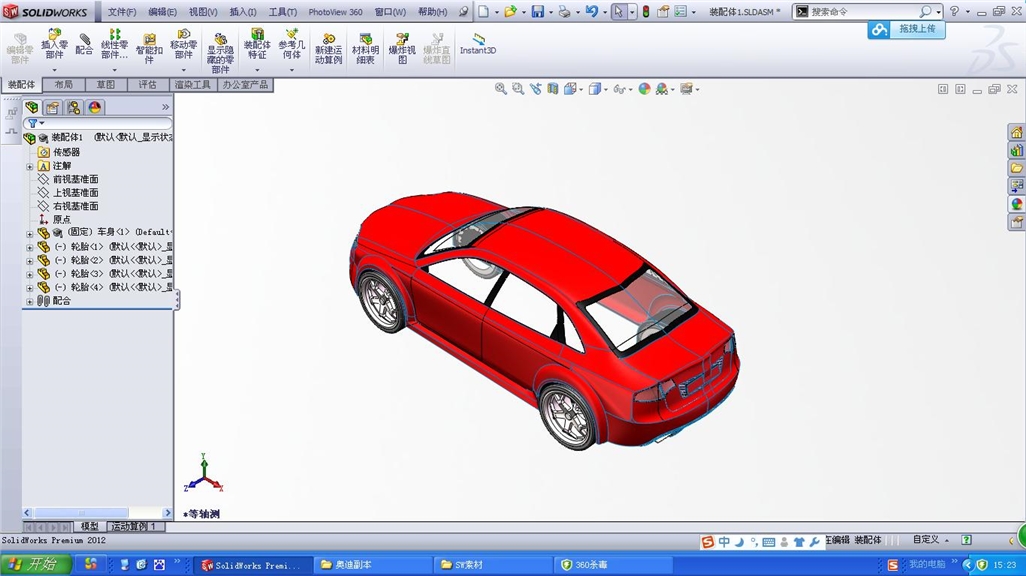This screenshot has width=1026, height=576.
Task: Click the 搜索命令 search field
Action: [867, 12]
